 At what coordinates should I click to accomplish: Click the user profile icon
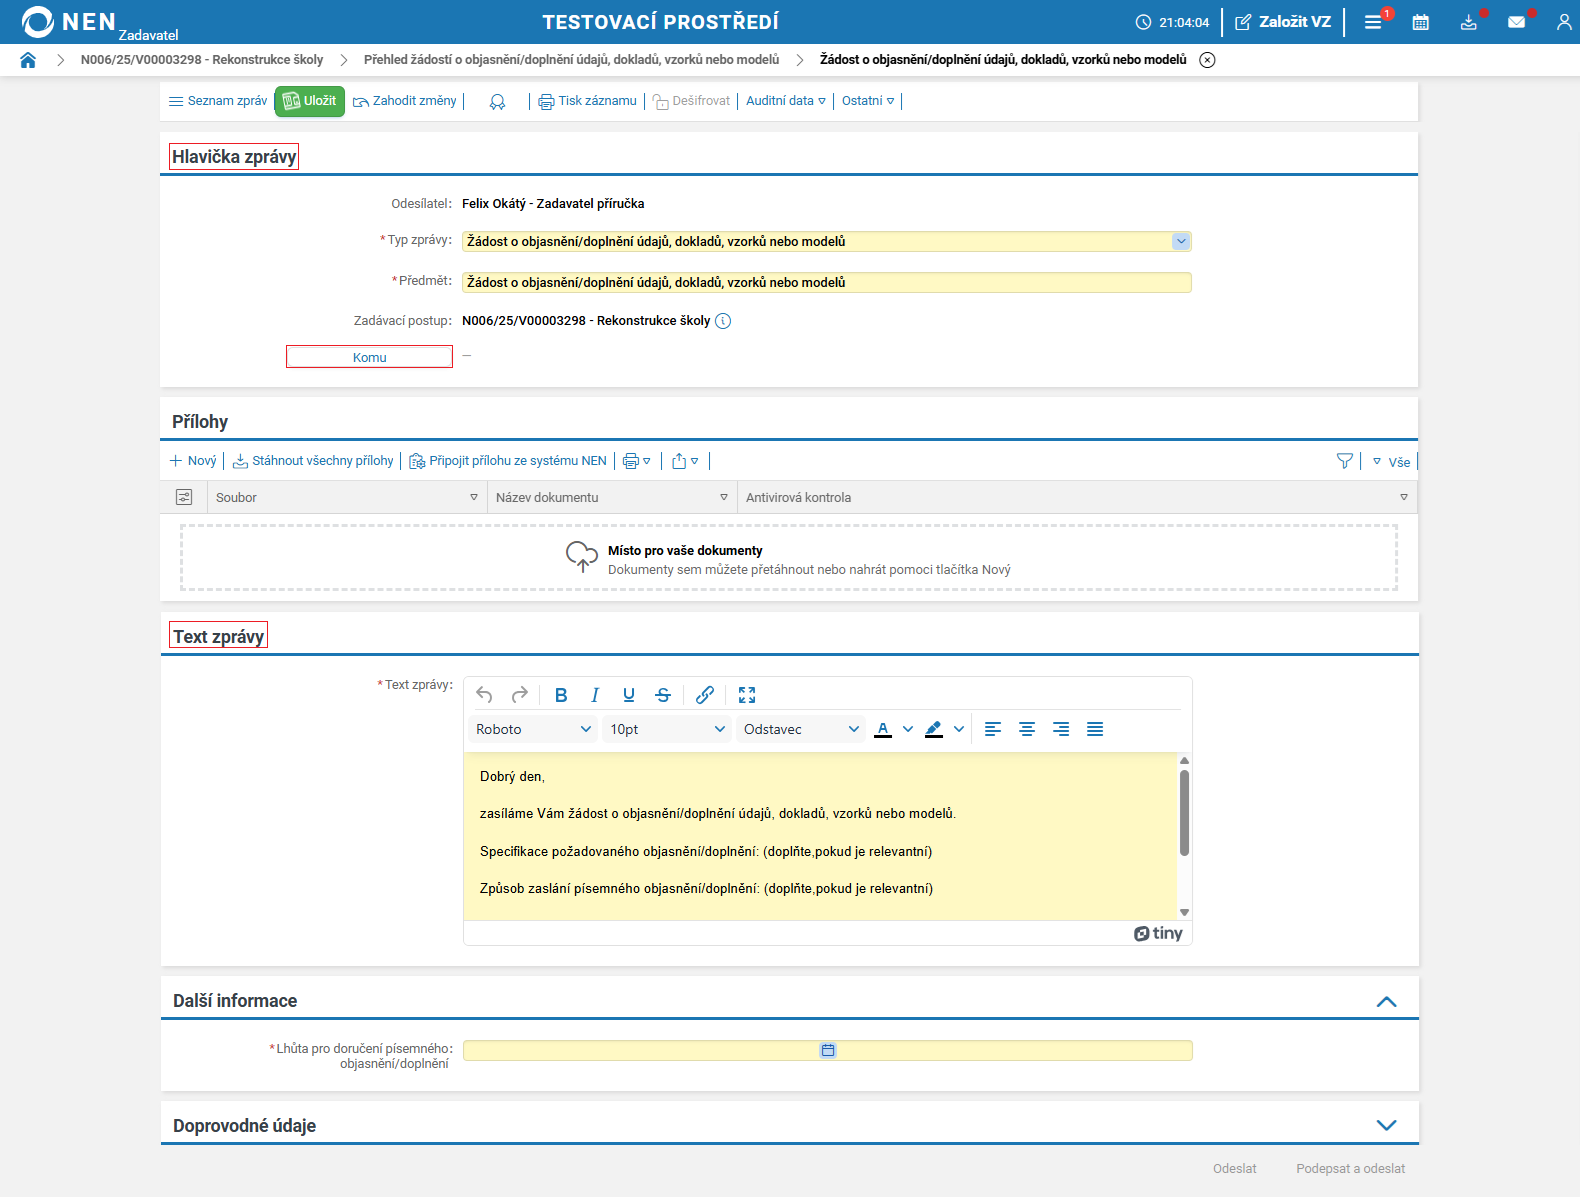tap(1563, 22)
